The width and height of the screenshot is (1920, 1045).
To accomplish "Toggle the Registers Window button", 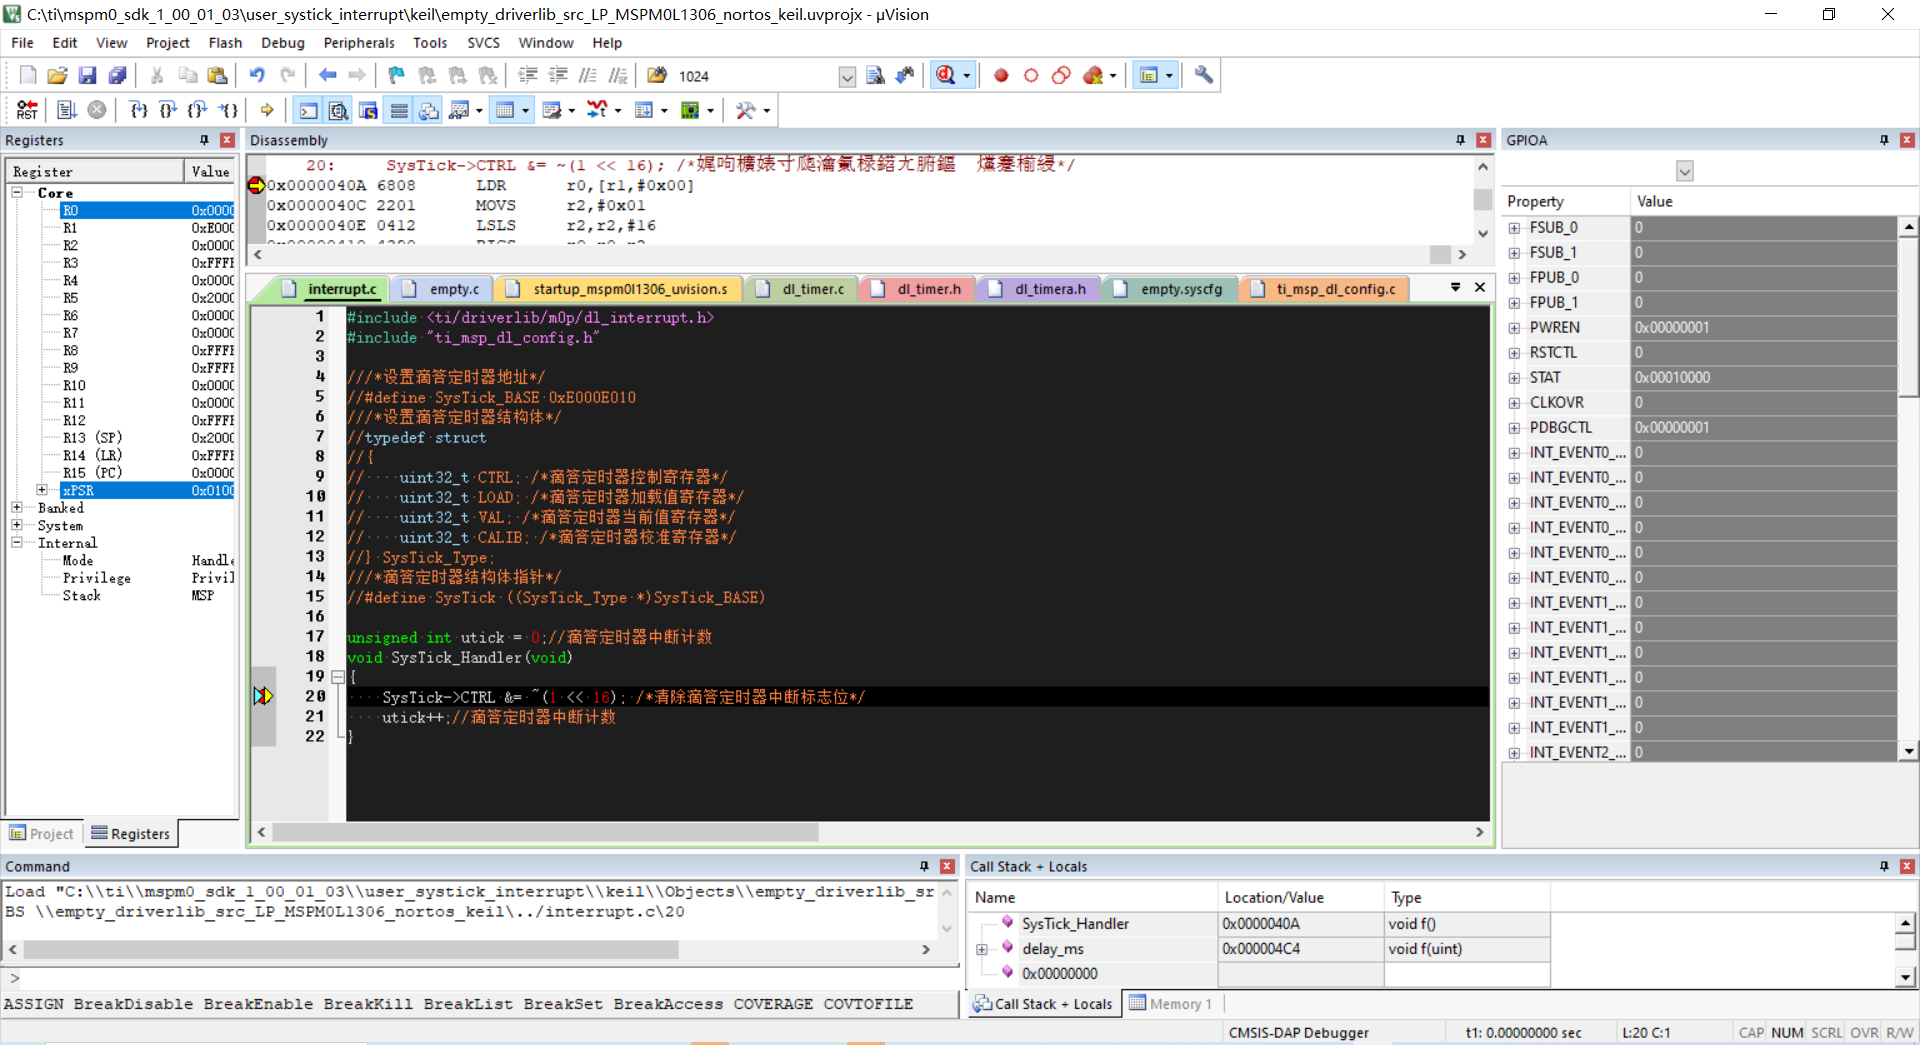I will click(x=399, y=110).
